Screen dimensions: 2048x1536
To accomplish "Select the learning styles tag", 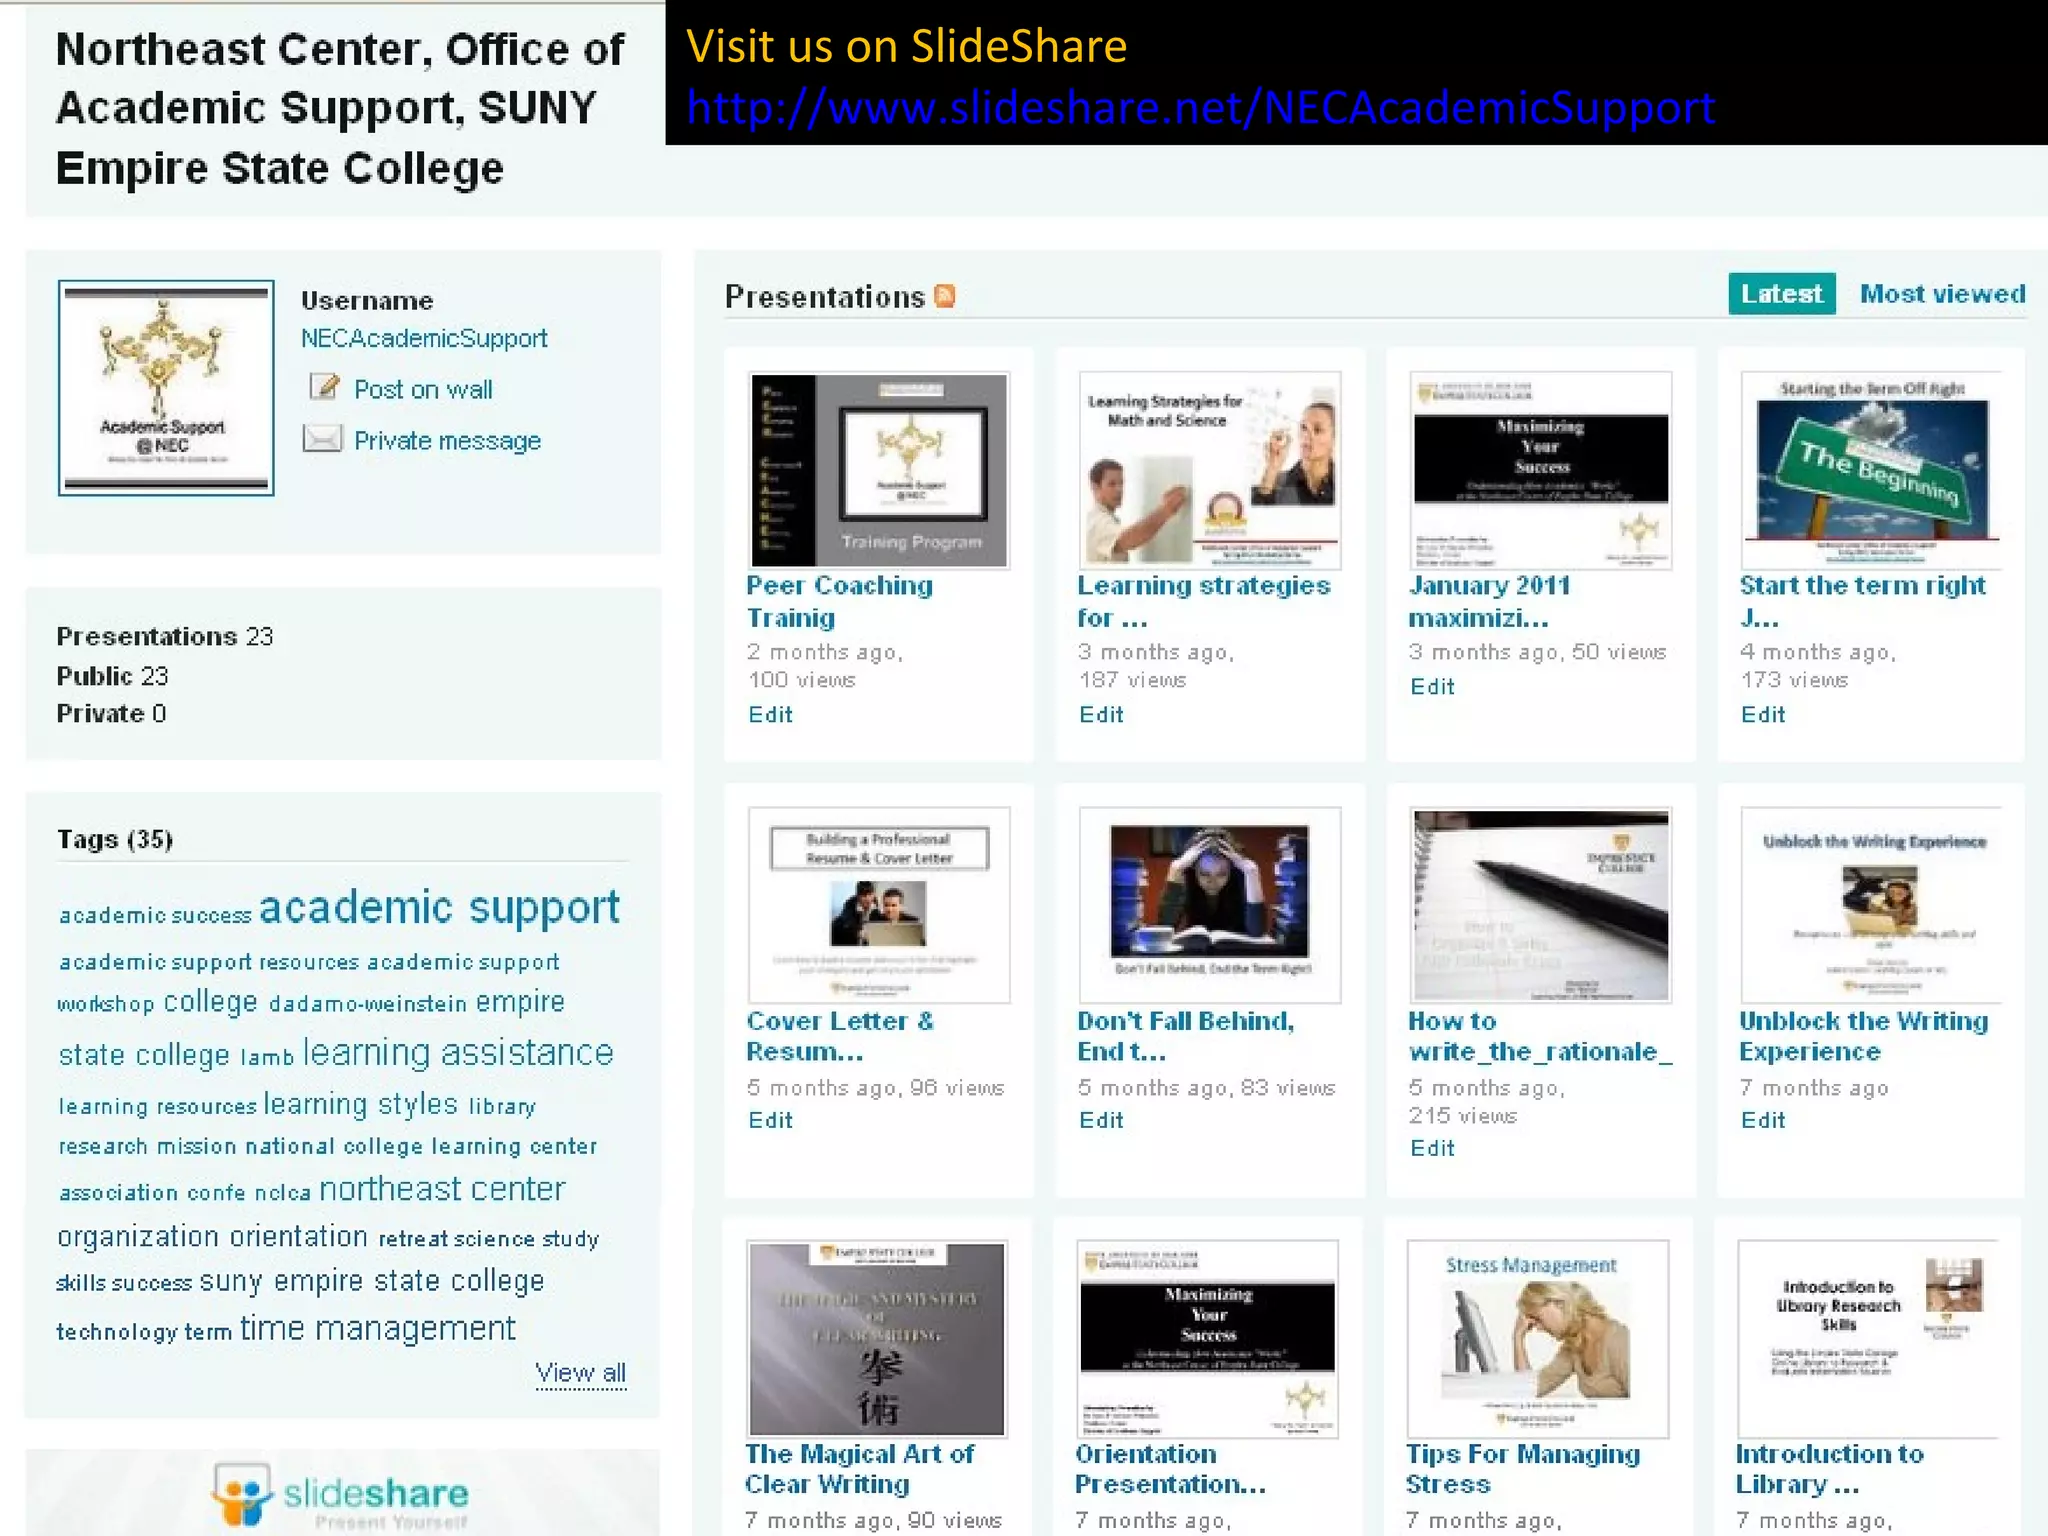I will click(x=361, y=1104).
